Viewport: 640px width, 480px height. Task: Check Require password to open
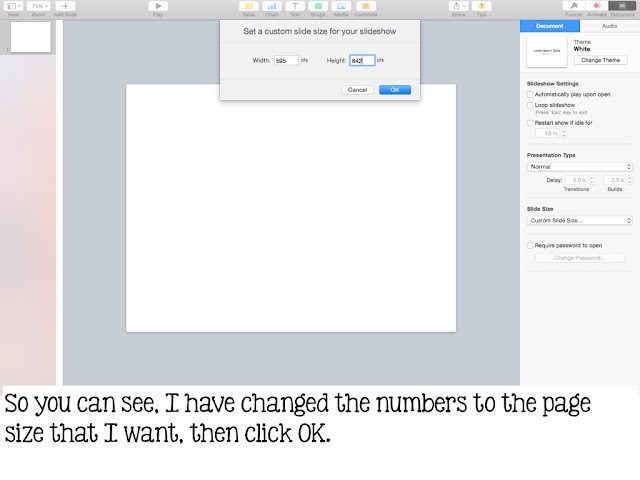pyautogui.click(x=530, y=245)
